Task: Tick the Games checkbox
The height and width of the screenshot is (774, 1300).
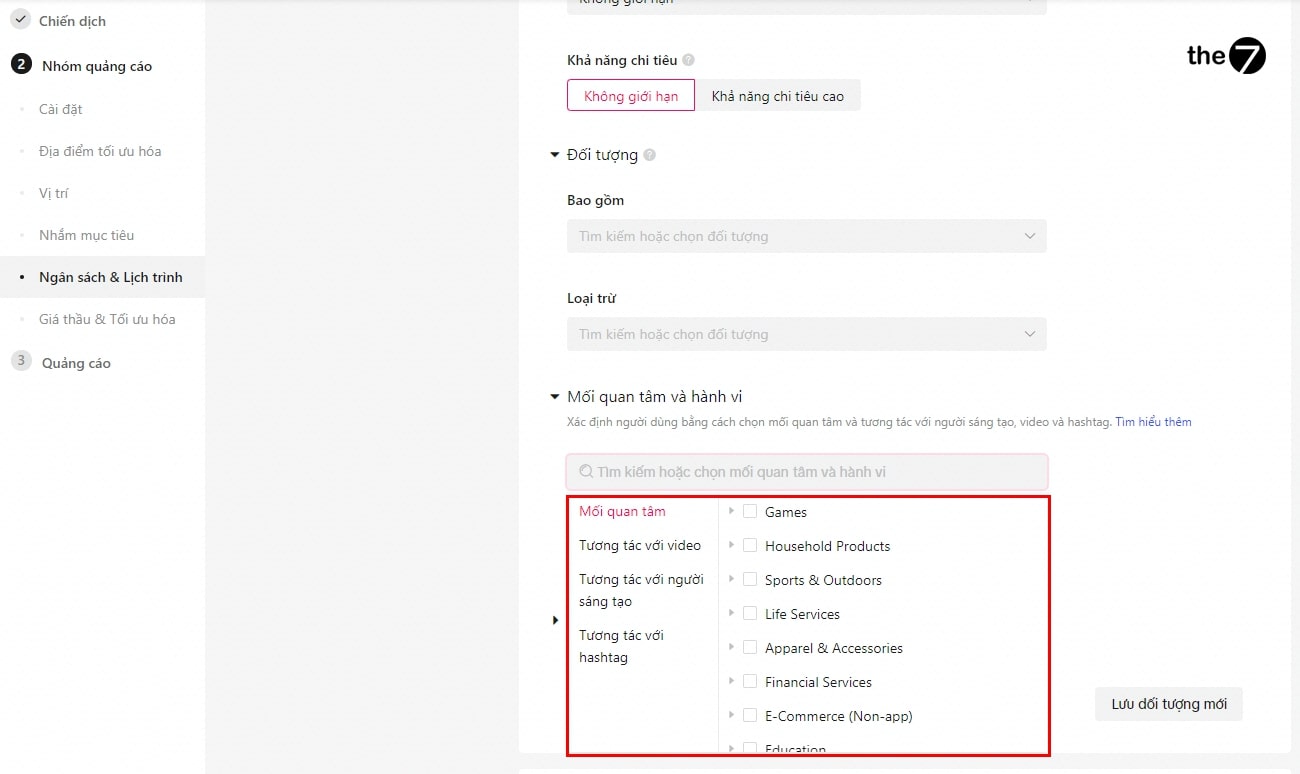Action: pyautogui.click(x=750, y=511)
